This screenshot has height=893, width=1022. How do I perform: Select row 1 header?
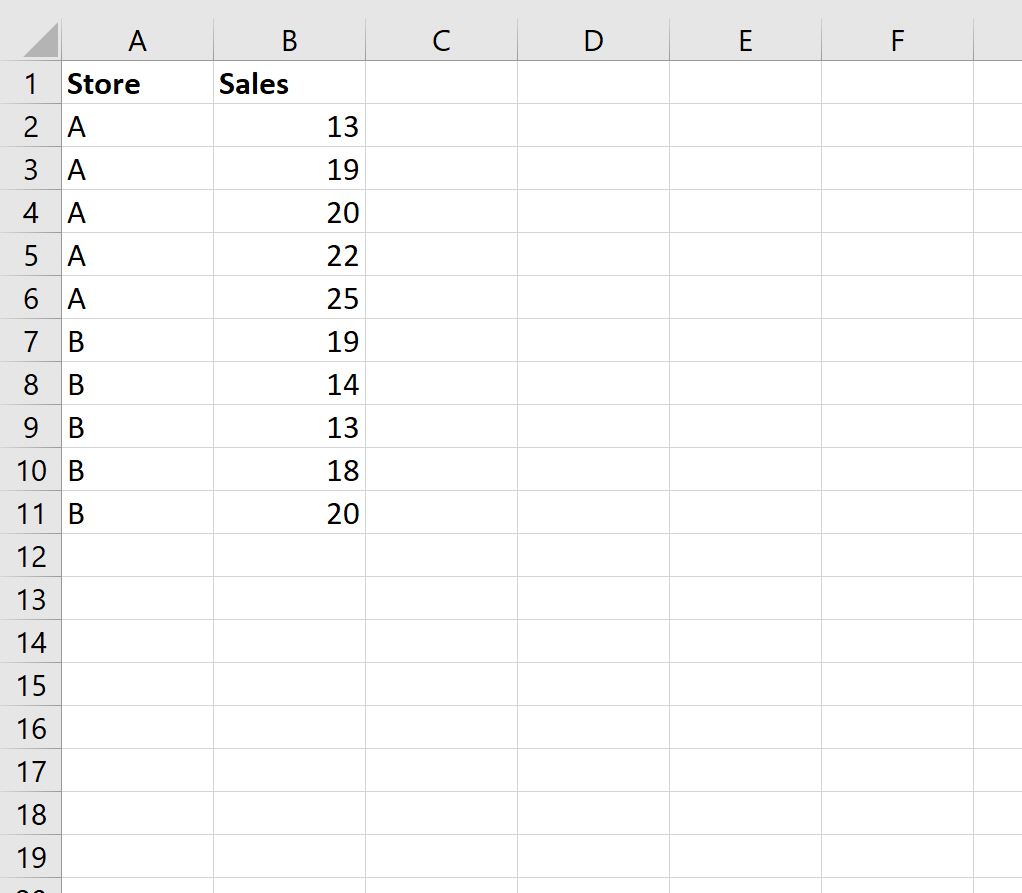pos(31,84)
